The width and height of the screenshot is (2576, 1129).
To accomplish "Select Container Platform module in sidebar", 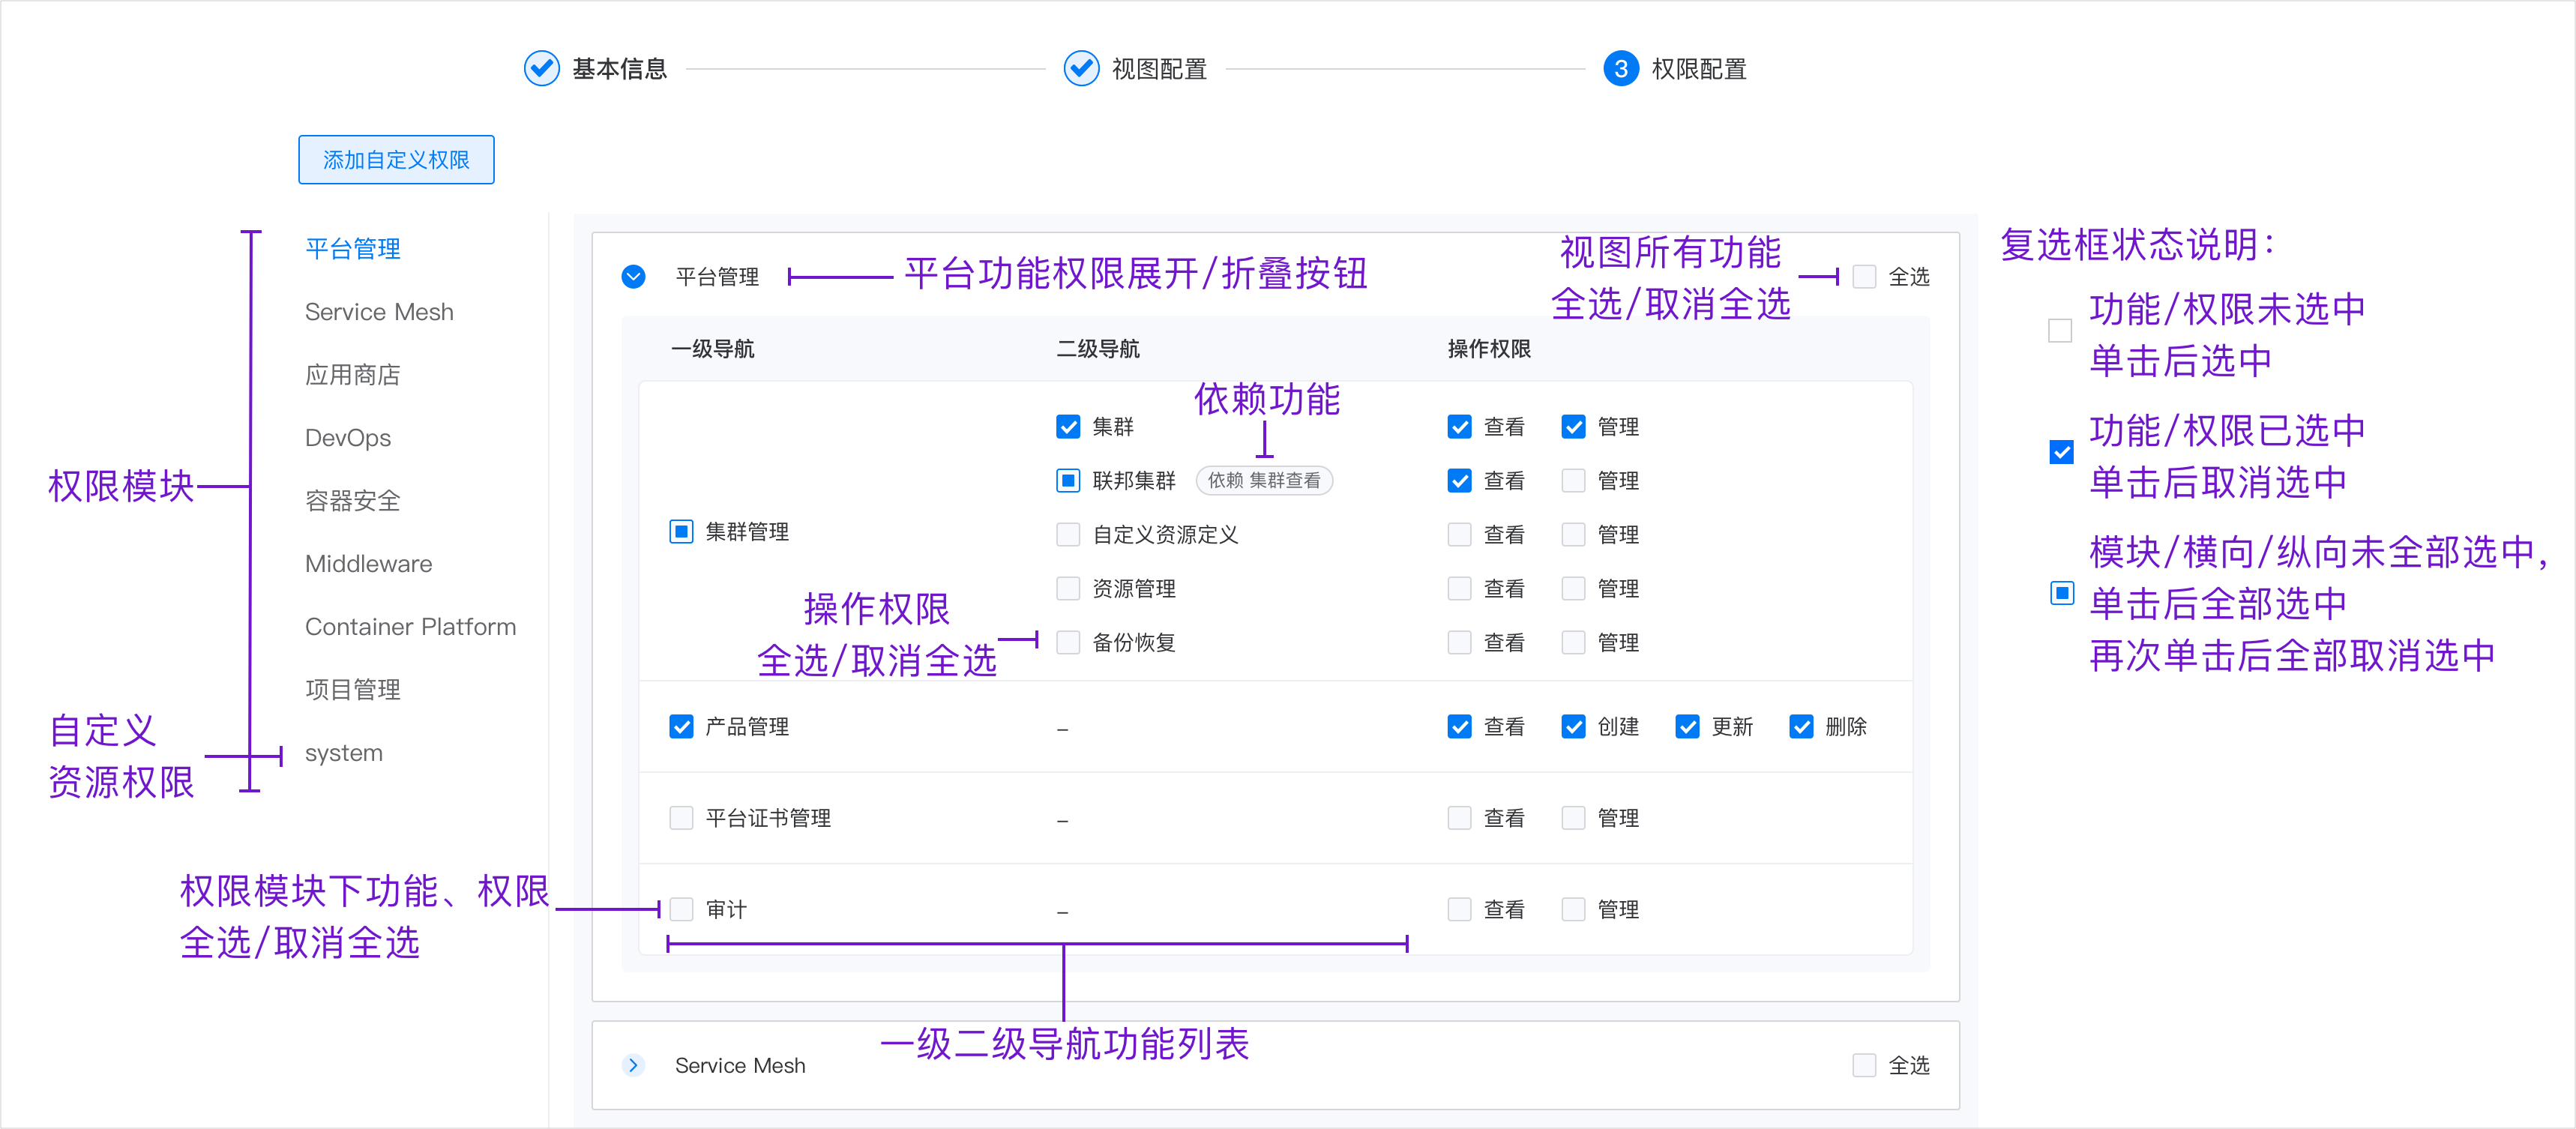I will (410, 627).
